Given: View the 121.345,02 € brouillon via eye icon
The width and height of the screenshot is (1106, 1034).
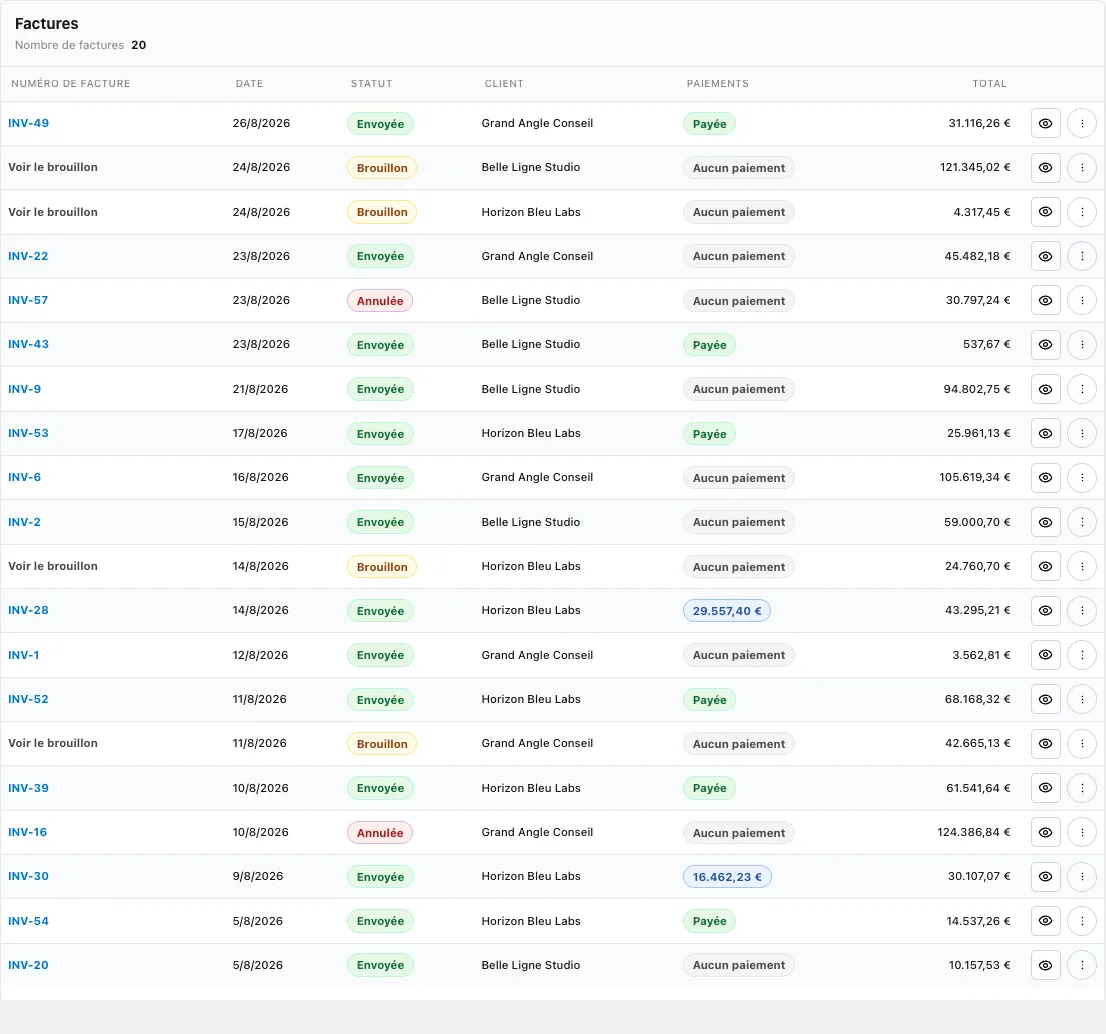Looking at the screenshot, I should (1045, 168).
